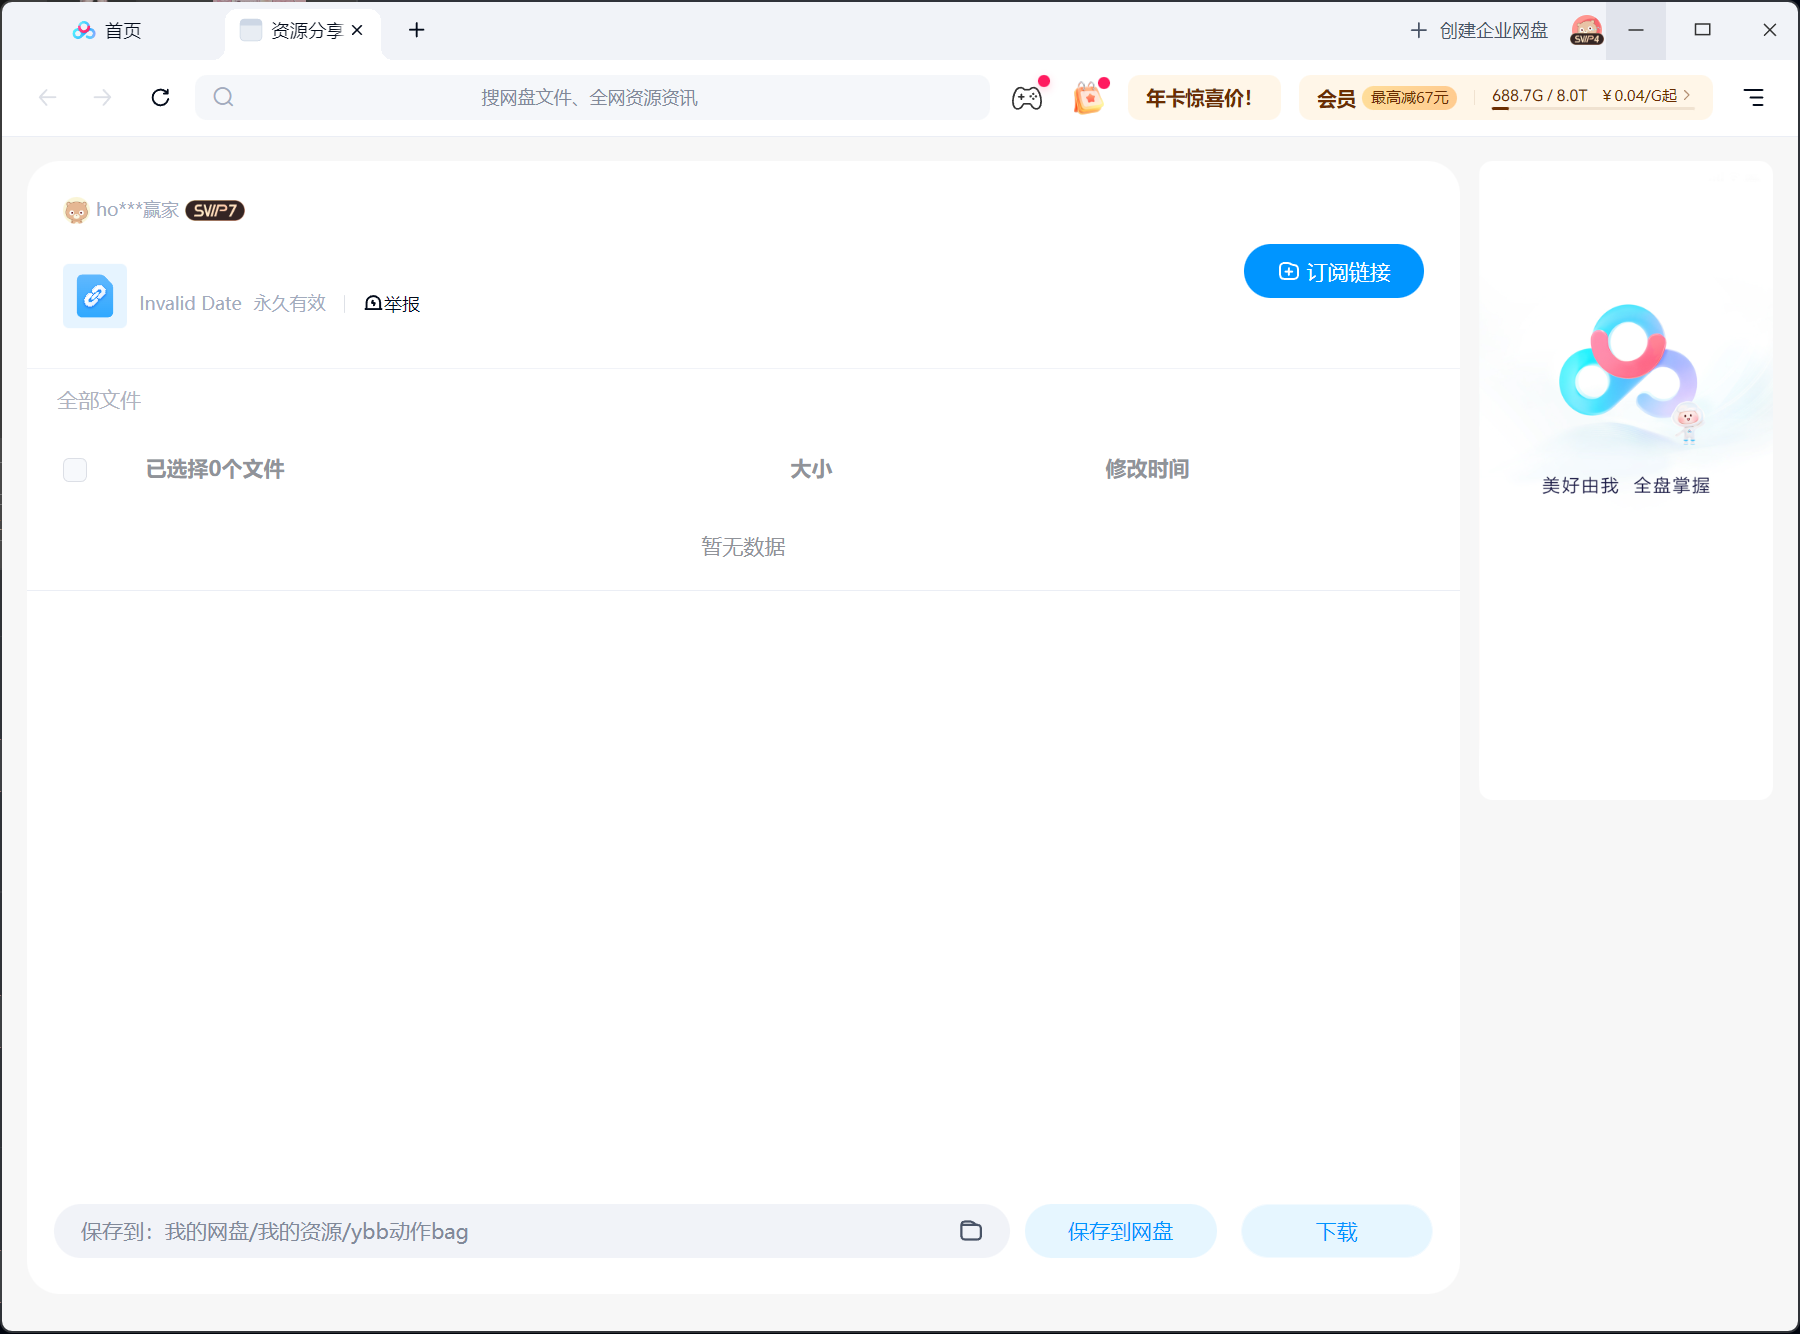Open a new tab with plus
The width and height of the screenshot is (1800, 1334).
[x=417, y=30]
